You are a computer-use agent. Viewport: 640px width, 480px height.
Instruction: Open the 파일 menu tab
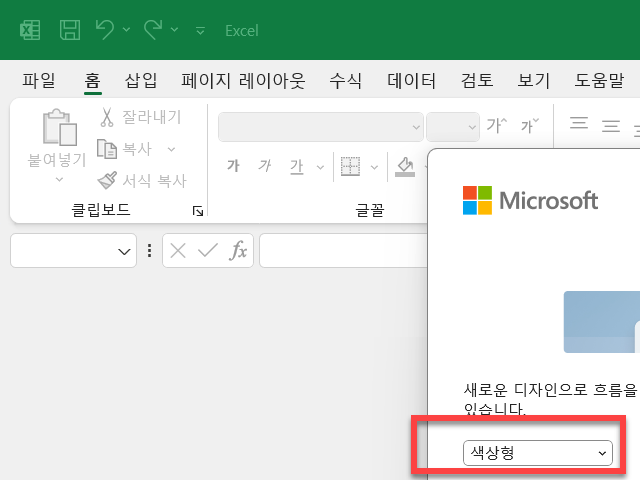(39, 80)
